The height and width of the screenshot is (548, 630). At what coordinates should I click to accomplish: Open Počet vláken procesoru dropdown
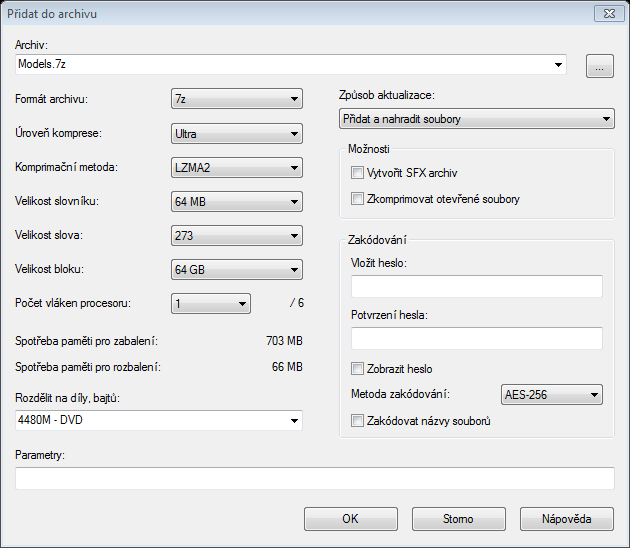[x=210, y=304]
